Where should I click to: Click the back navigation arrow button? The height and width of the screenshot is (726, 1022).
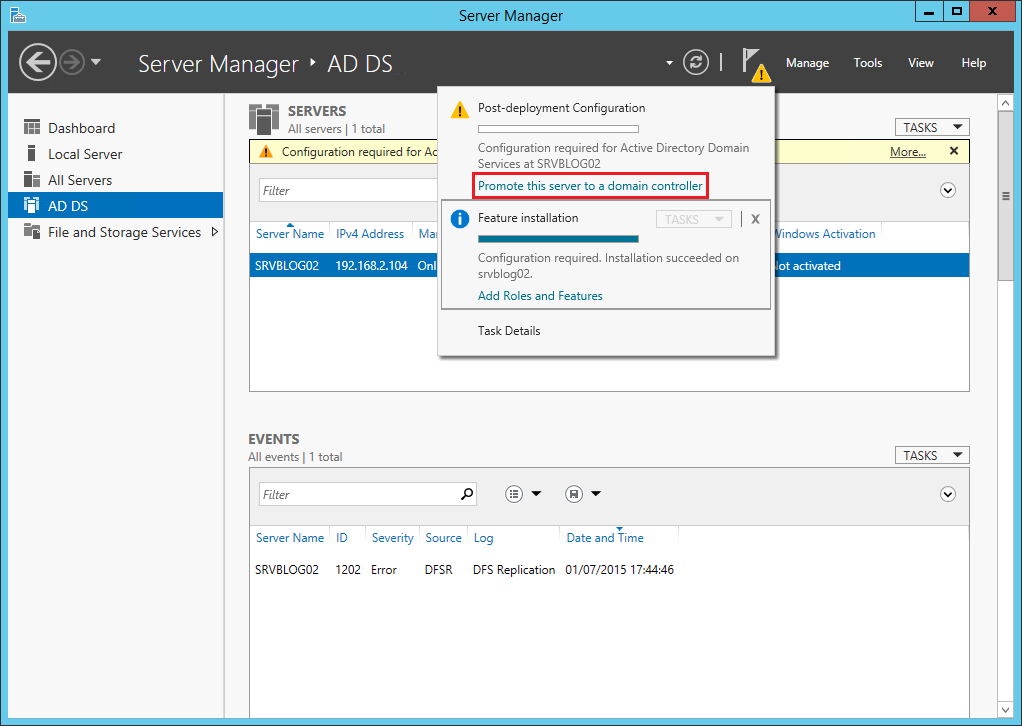click(x=38, y=63)
